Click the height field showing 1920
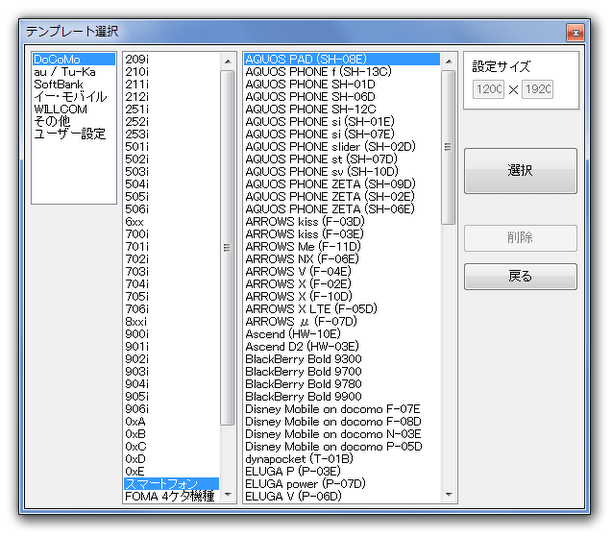612x537 pixels. pos(537,89)
